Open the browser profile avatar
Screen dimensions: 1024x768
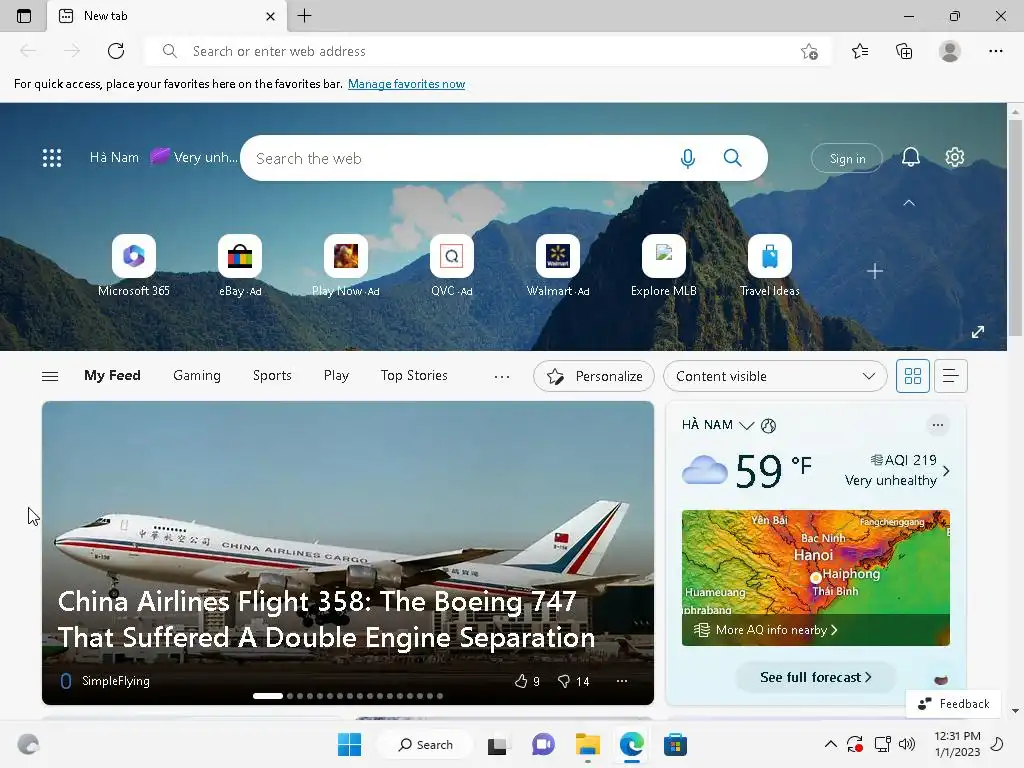950,51
